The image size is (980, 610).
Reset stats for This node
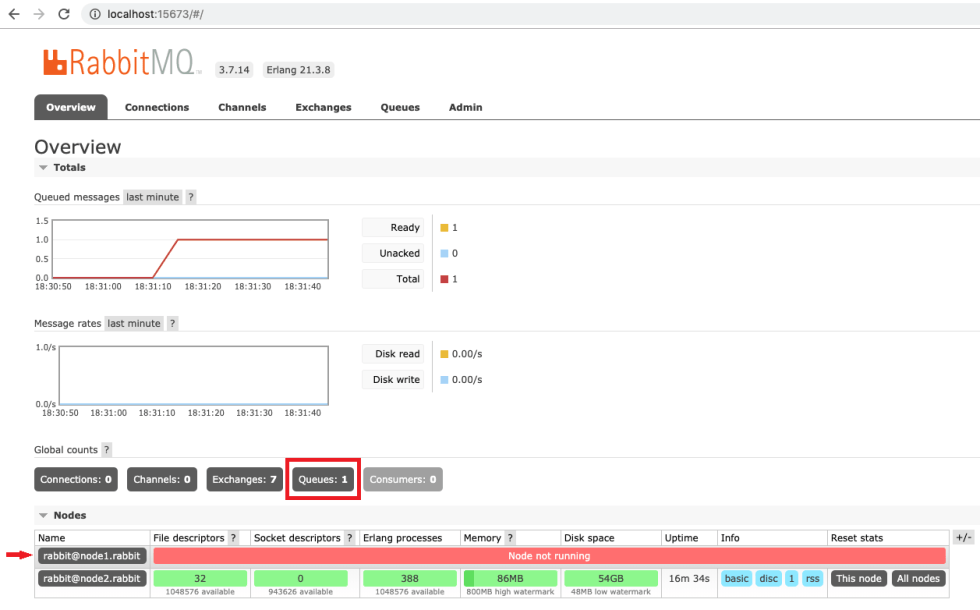(x=859, y=578)
